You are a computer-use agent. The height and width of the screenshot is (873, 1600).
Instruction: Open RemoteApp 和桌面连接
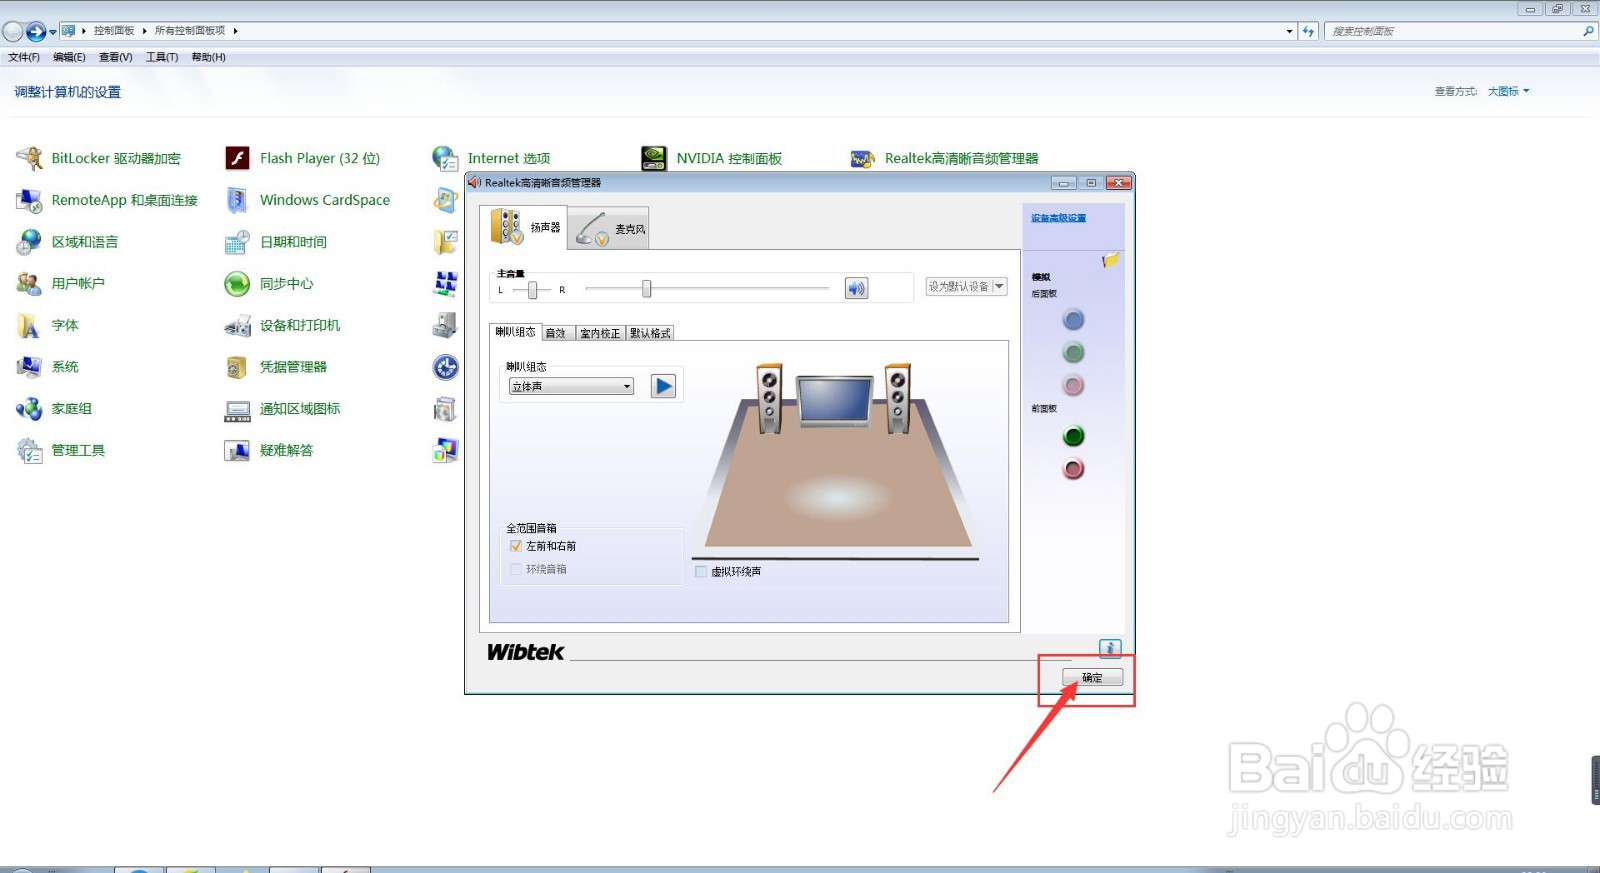point(107,200)
